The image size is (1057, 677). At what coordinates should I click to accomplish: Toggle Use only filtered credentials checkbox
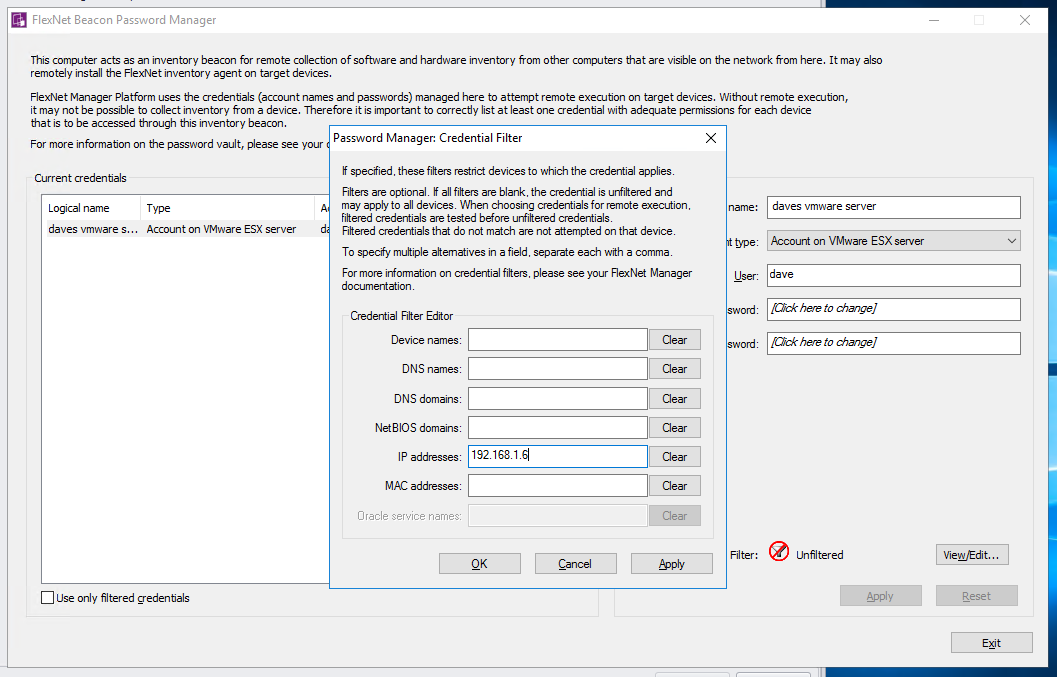tap(47, 597)
